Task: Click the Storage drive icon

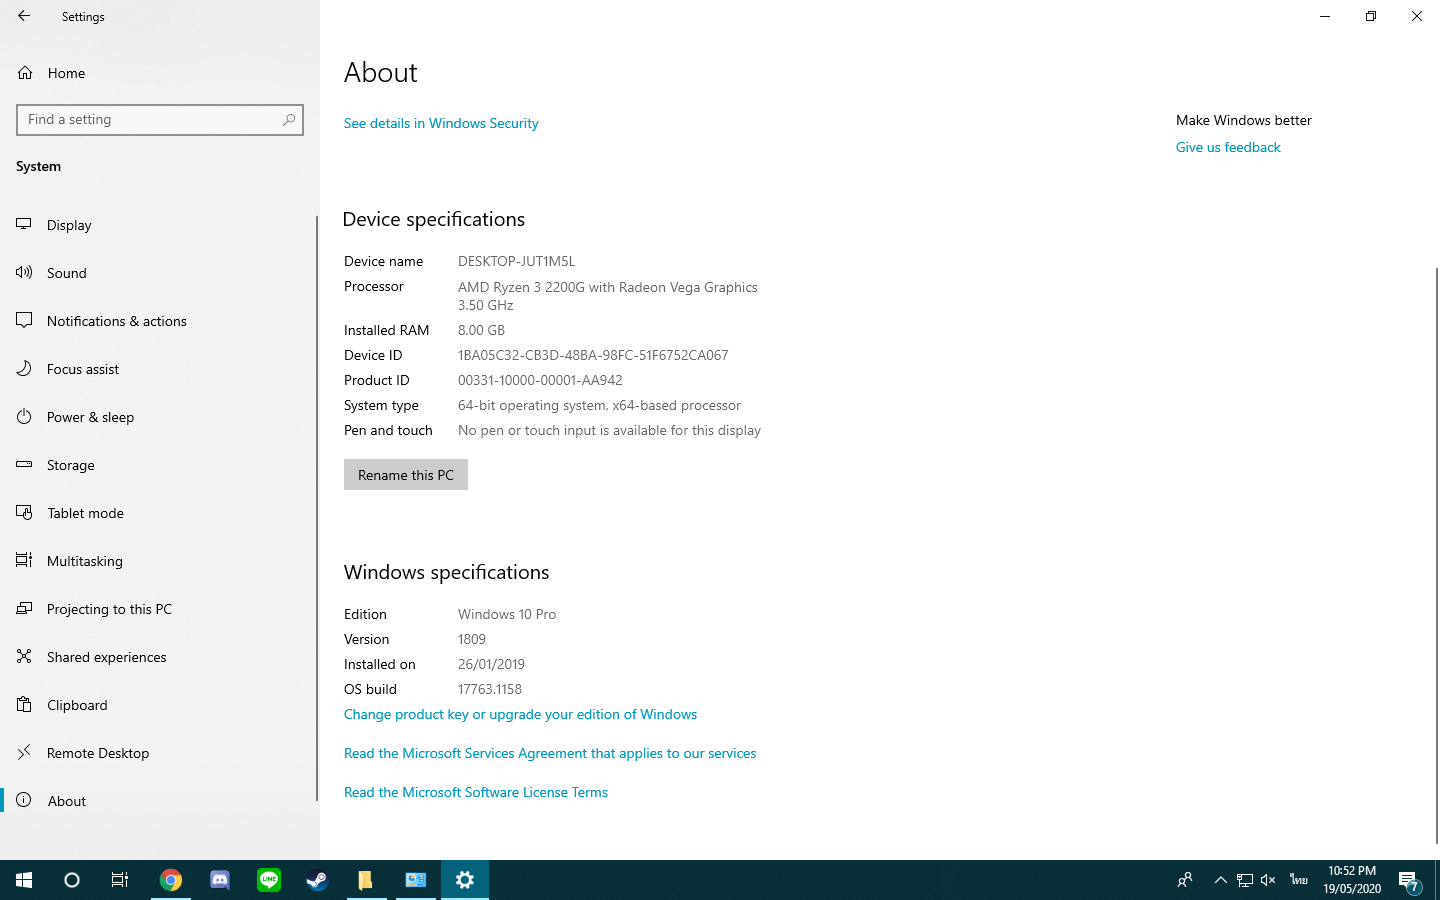Action: click(24, 465)
